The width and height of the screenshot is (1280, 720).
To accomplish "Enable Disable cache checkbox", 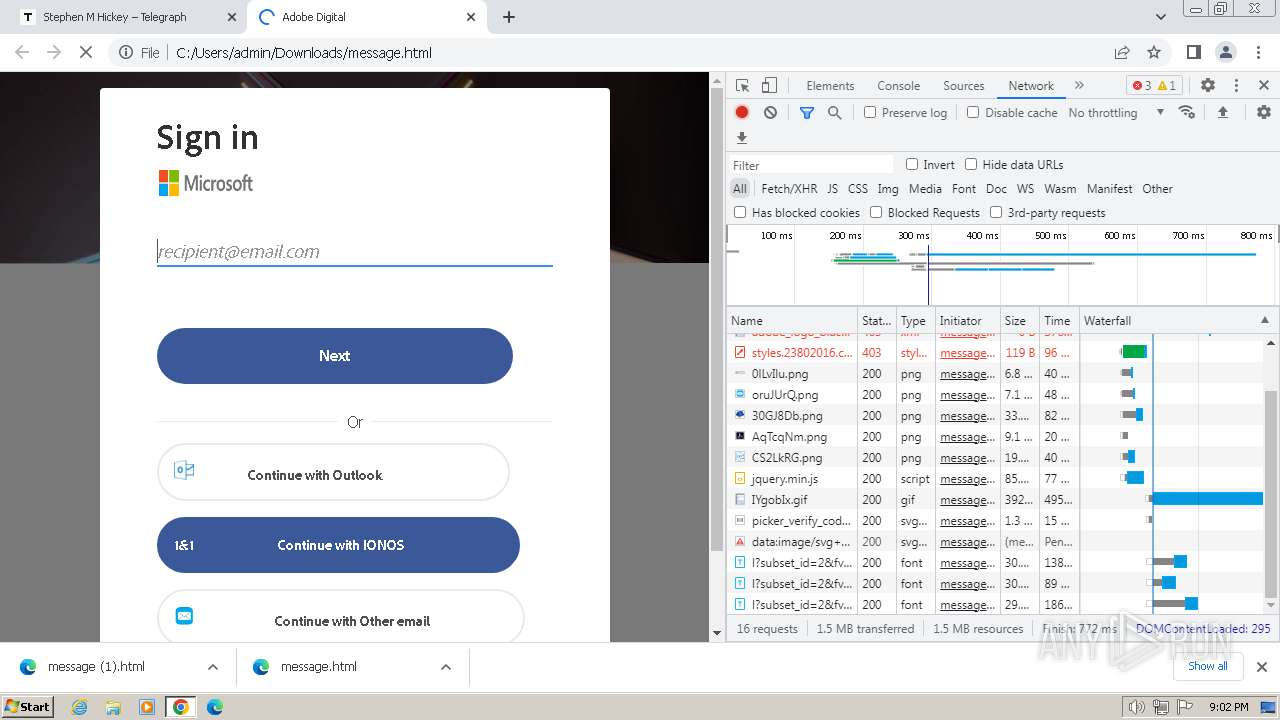I will click(973, 113).
